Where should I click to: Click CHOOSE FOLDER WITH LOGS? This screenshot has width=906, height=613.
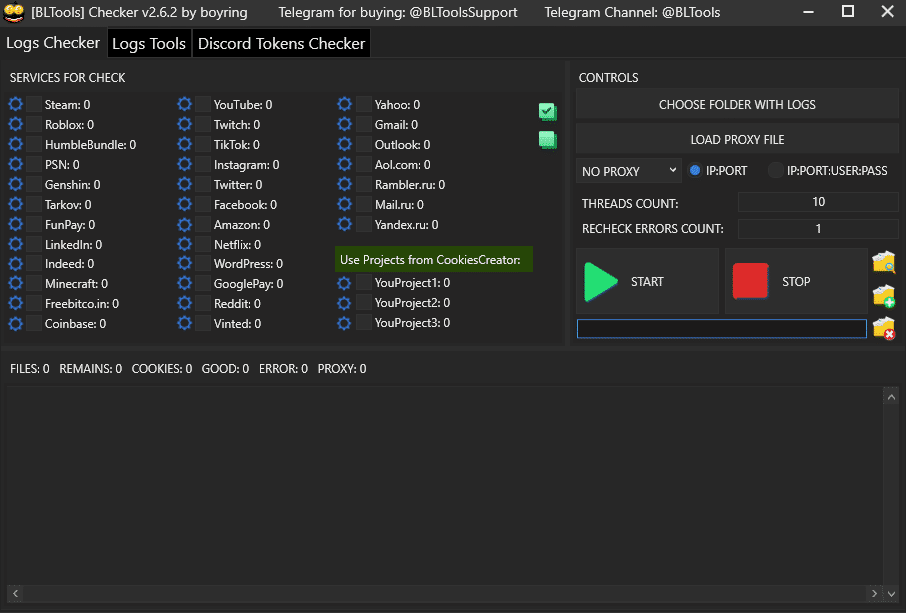point(736,104)
